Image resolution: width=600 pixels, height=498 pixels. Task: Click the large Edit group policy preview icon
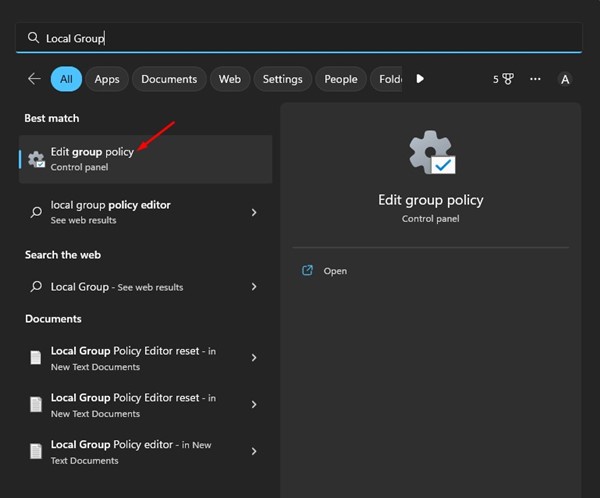[x=430, y=152]
